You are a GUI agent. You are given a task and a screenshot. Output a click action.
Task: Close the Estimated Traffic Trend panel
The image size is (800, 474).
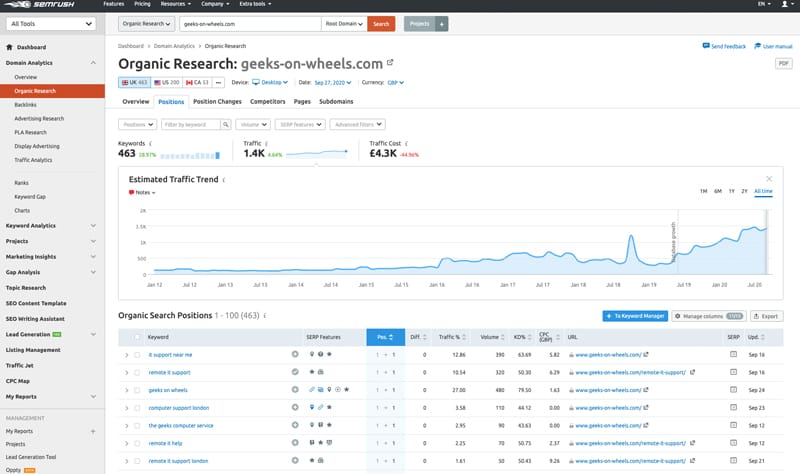click(x=769, y=178)
